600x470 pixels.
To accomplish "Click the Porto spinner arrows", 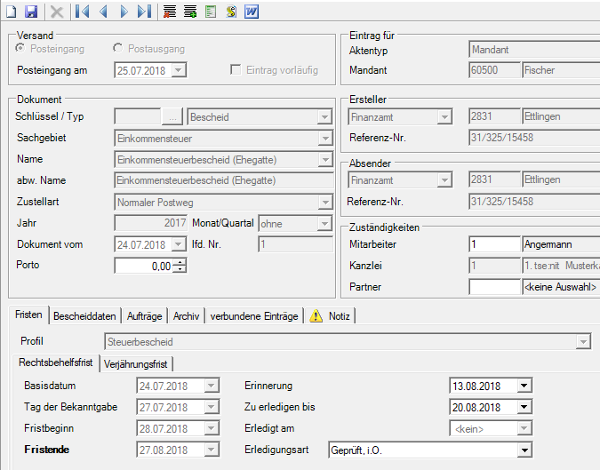I will tap(180, 266).
